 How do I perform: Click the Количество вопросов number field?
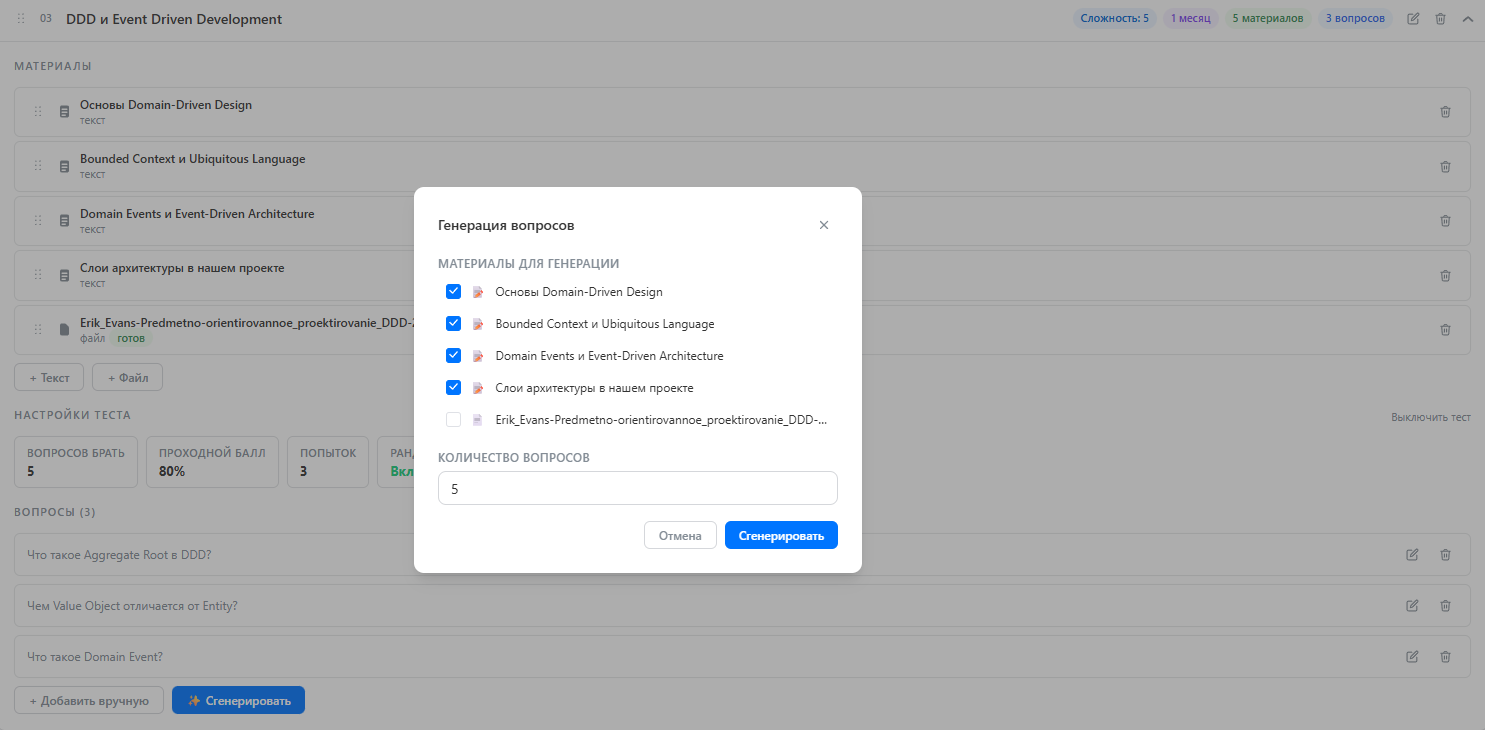[637, 489]
